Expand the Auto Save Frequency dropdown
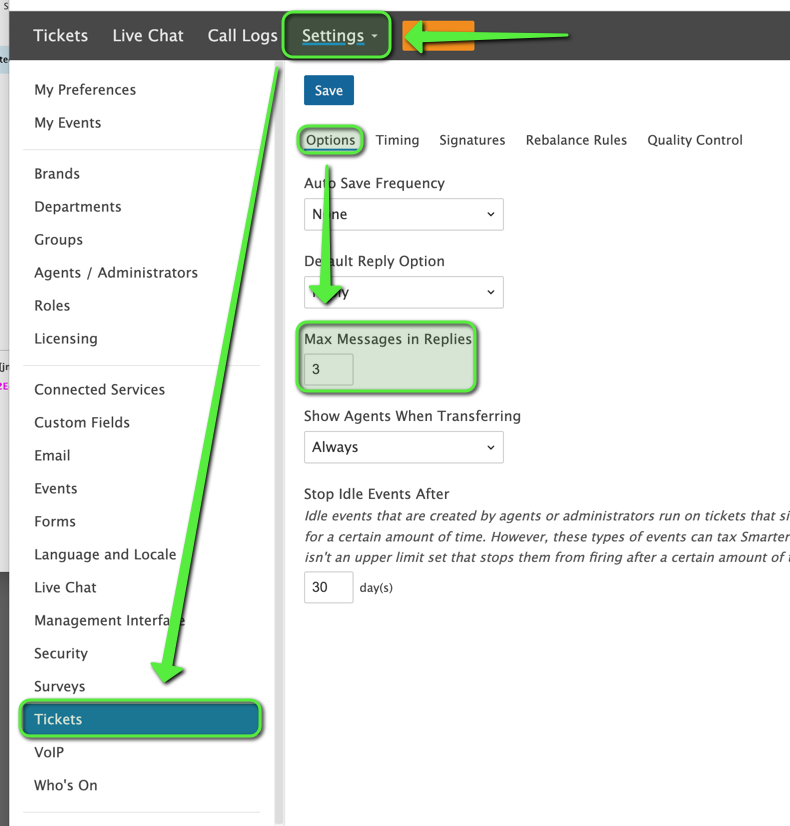790x826 pixels. tap(403, 214)
